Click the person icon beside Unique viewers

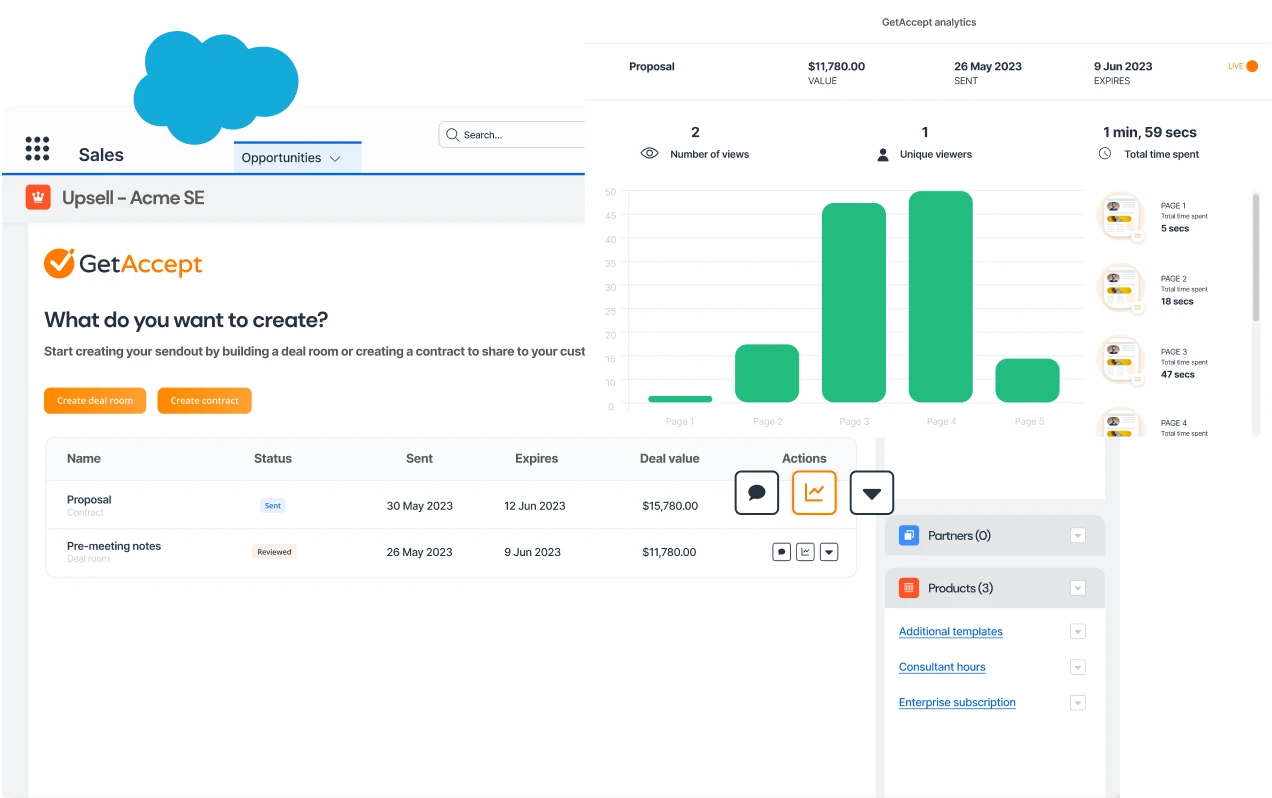(883, 155)
